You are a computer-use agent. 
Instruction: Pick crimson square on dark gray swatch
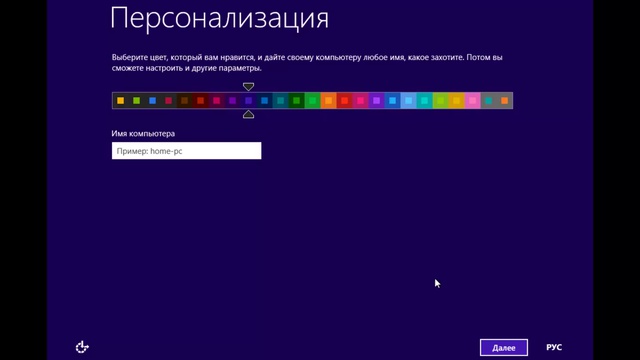pyautogui.click(x=169, y=100)
